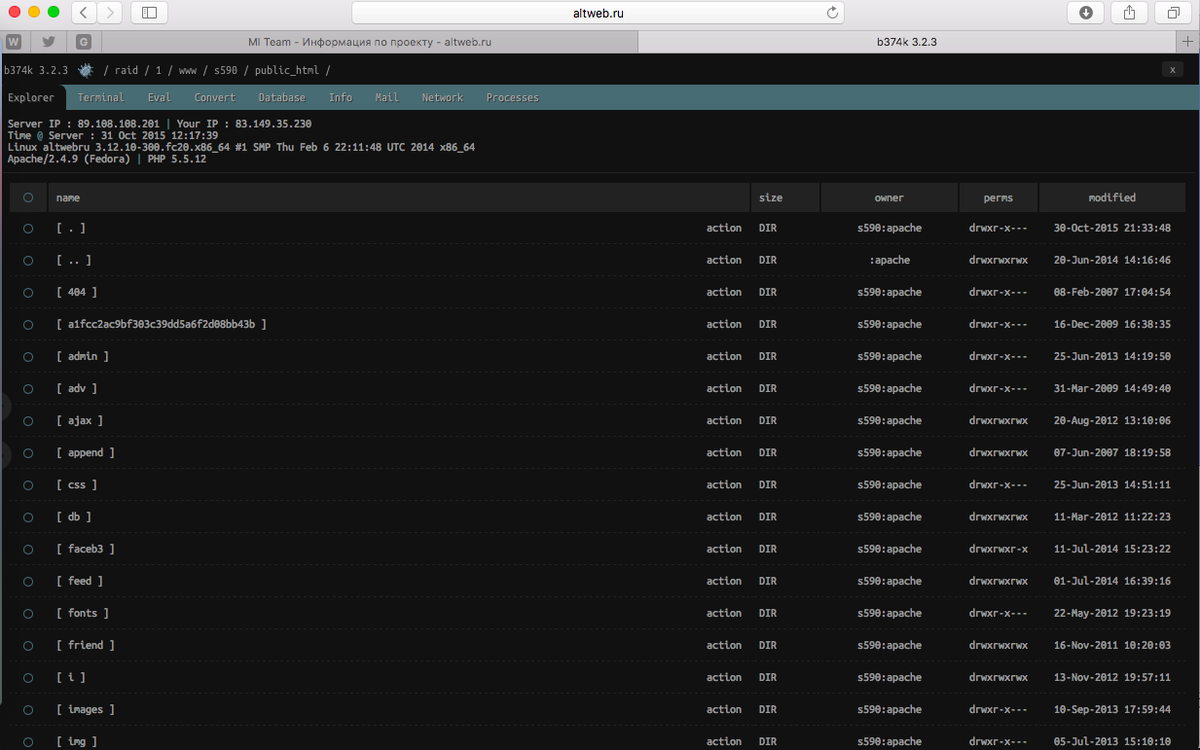Screen dimensions: 1200x750
Task: Click the x button in shell header
Action: pyautogui.click(x=1173, y=69)
